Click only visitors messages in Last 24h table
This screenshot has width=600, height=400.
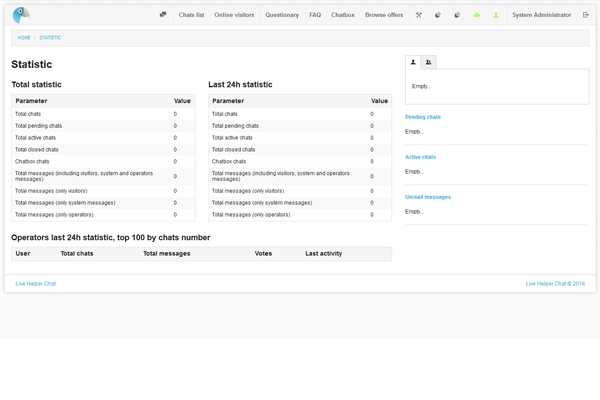pyautogui.click(x=300, y=191)
